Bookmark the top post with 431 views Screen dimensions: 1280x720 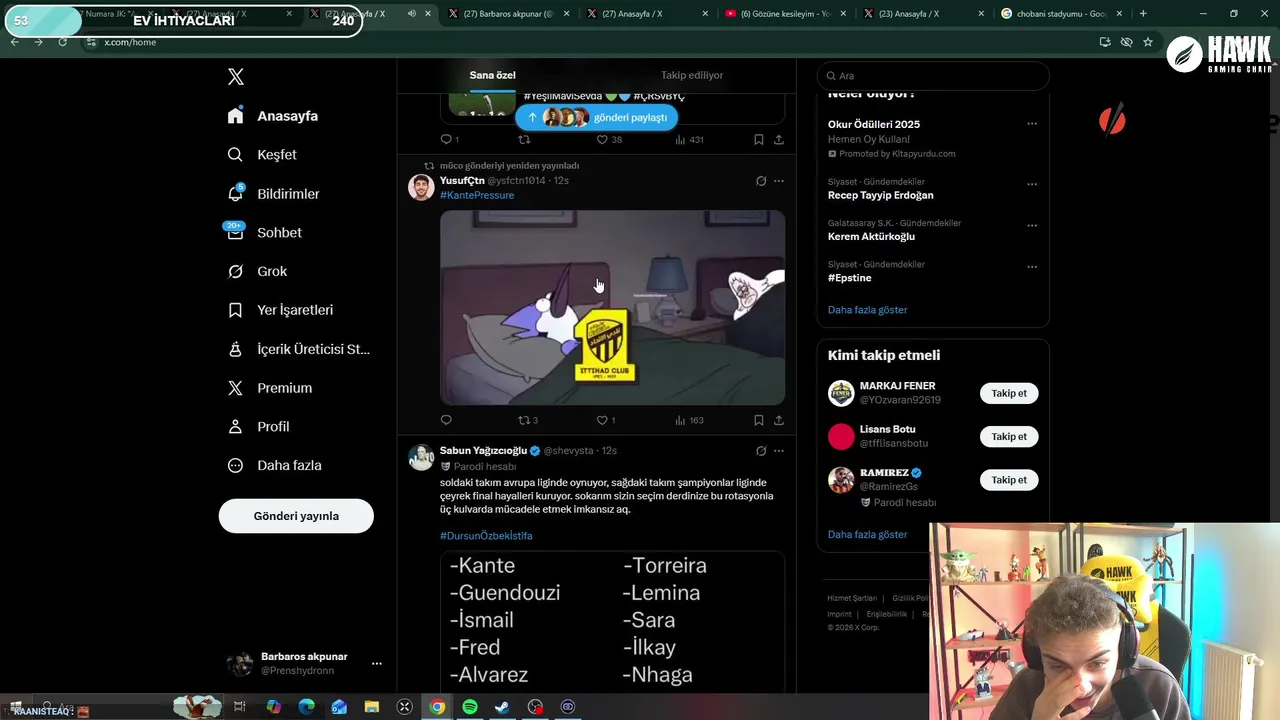tap(759, 140)
